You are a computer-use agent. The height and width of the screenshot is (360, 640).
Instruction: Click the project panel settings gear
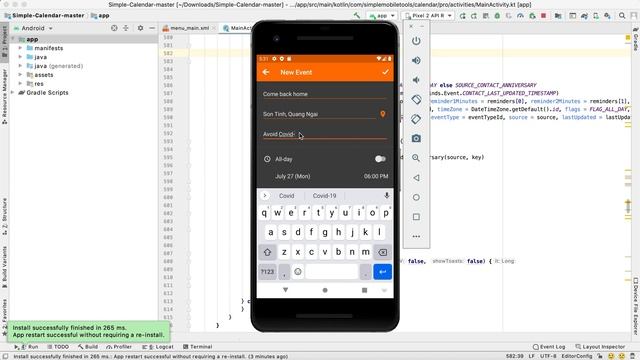point(140,28)
